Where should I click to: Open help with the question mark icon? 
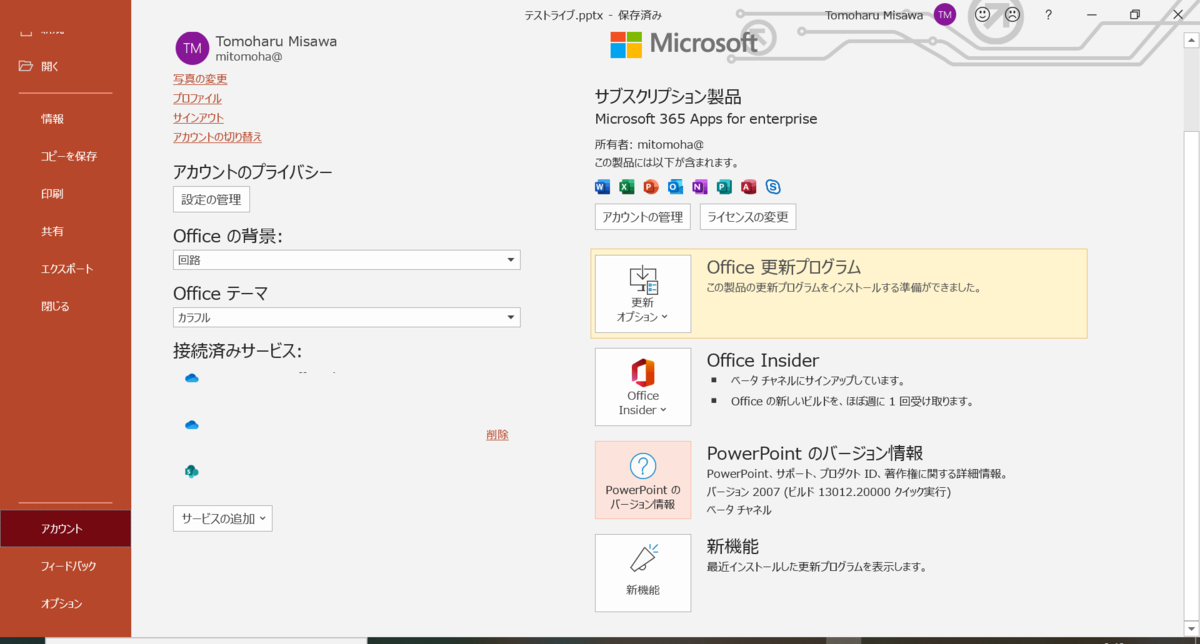[x=1048, y=15]
